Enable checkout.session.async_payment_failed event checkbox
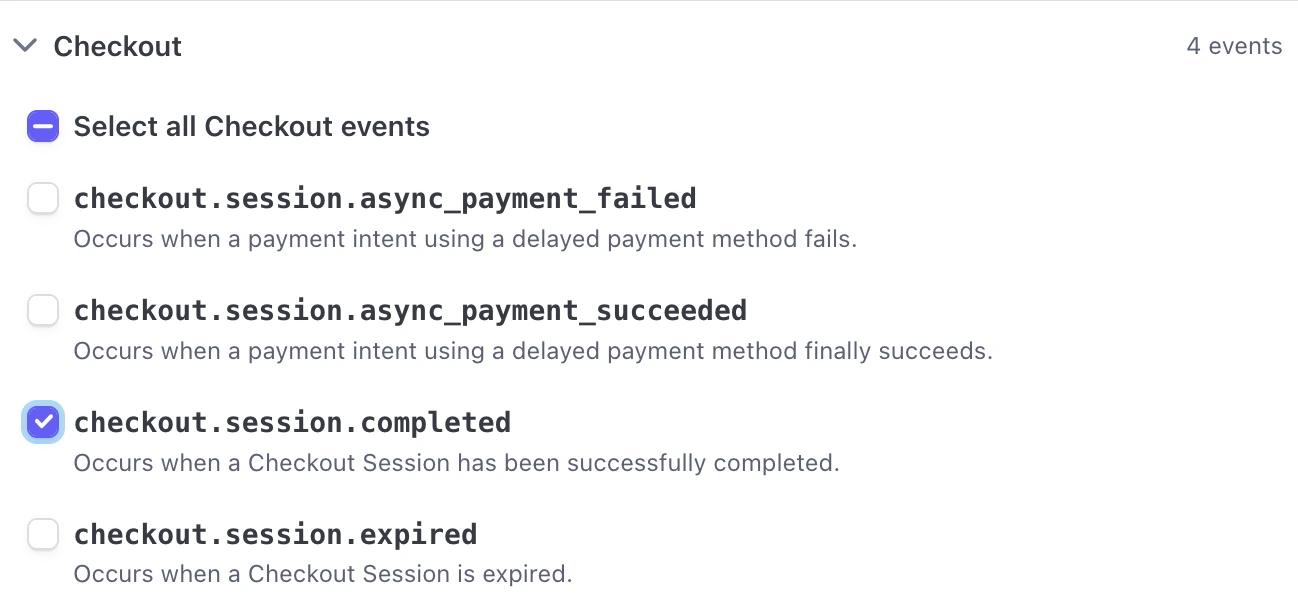1298x606 pixels. coord(43,199)
